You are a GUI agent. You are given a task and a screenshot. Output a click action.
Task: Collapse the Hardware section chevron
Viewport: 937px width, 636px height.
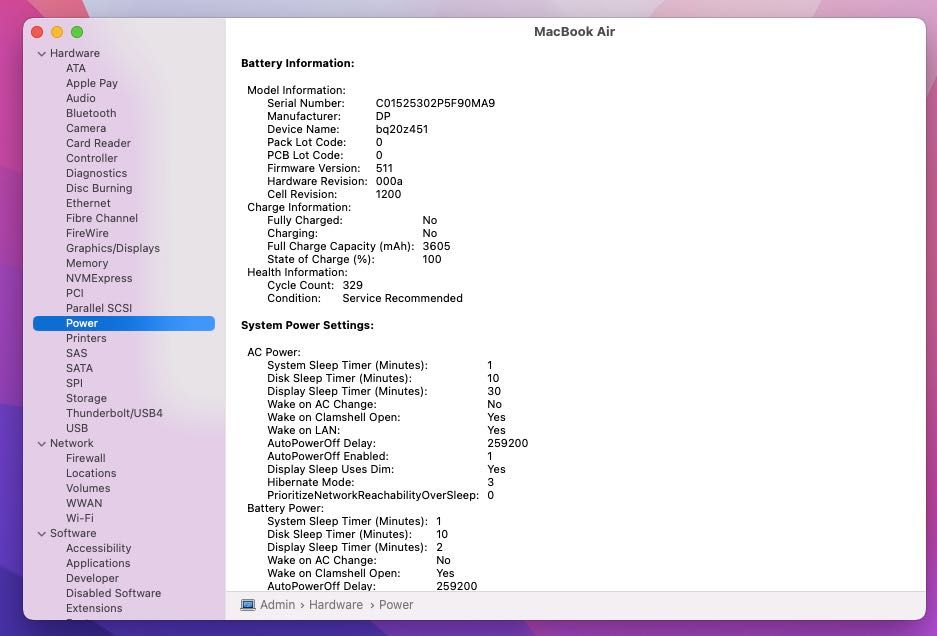41,54
